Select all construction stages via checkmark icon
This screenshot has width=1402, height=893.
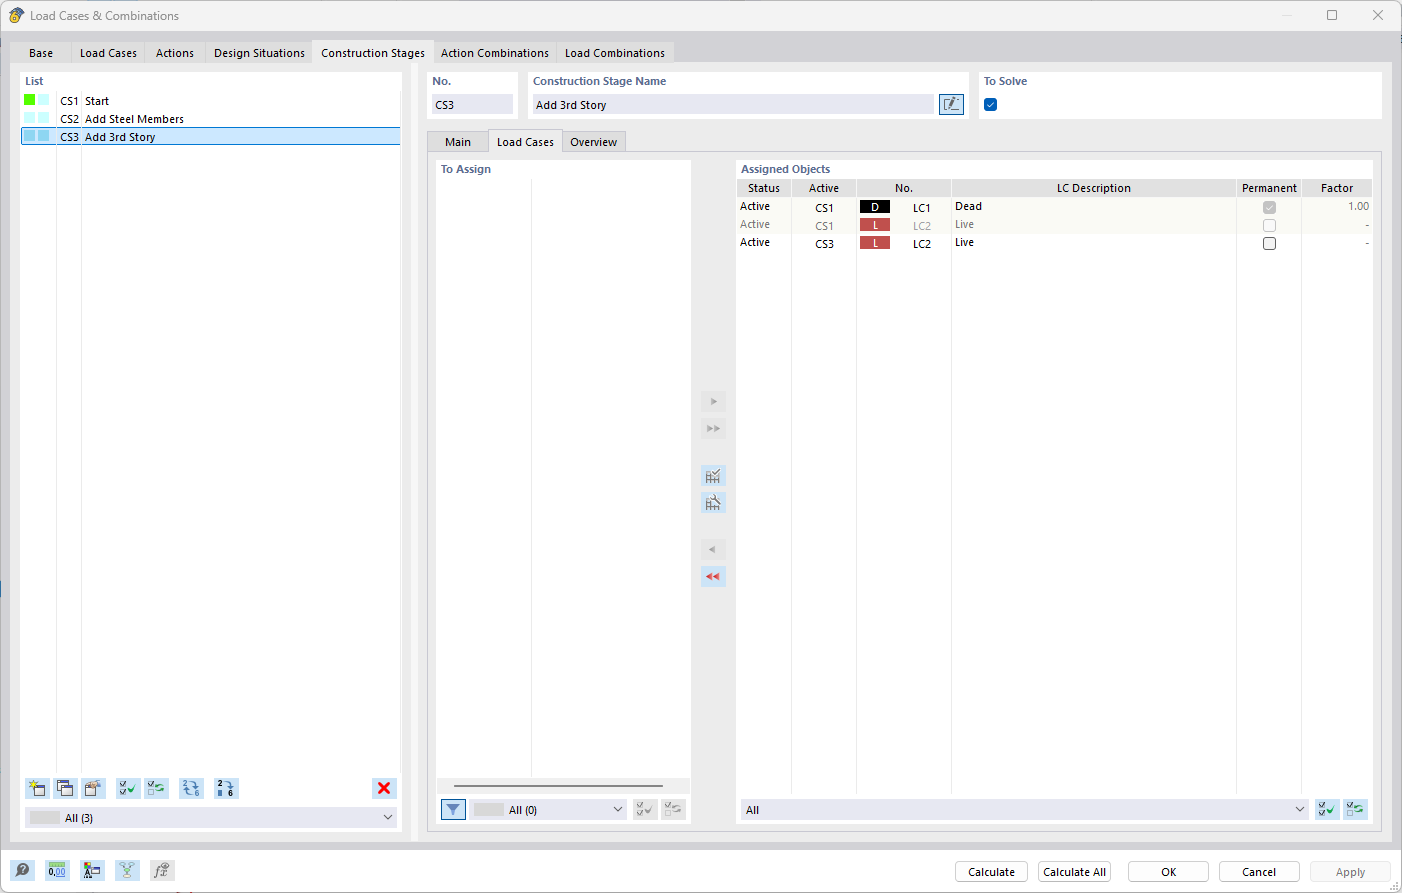click(x=127, y=788)
